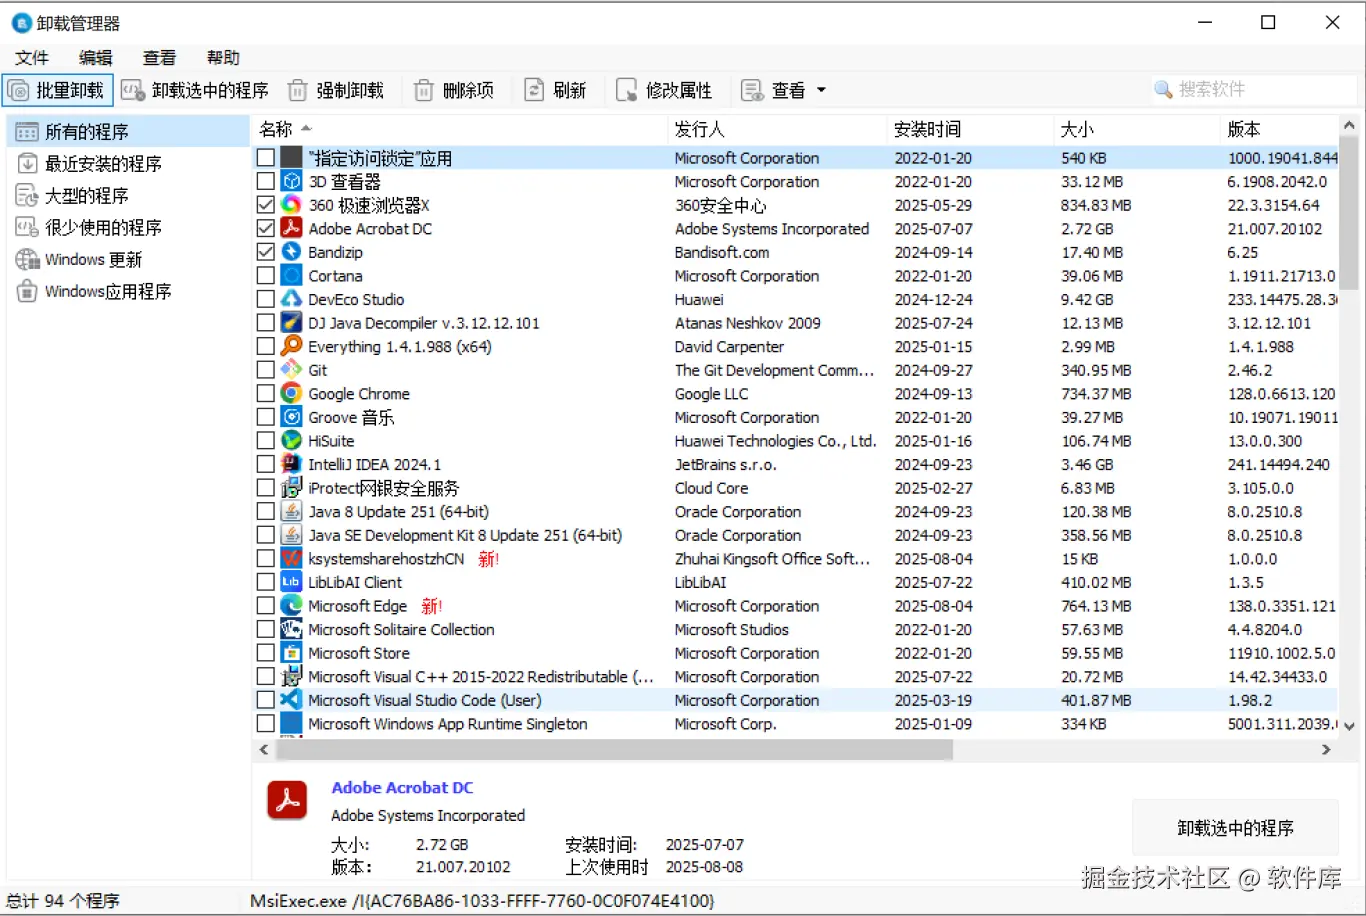Screen dimensions: 1366x916
Task: Open the 查看 toolbar dropdown arrow
Action: (822, 90)
